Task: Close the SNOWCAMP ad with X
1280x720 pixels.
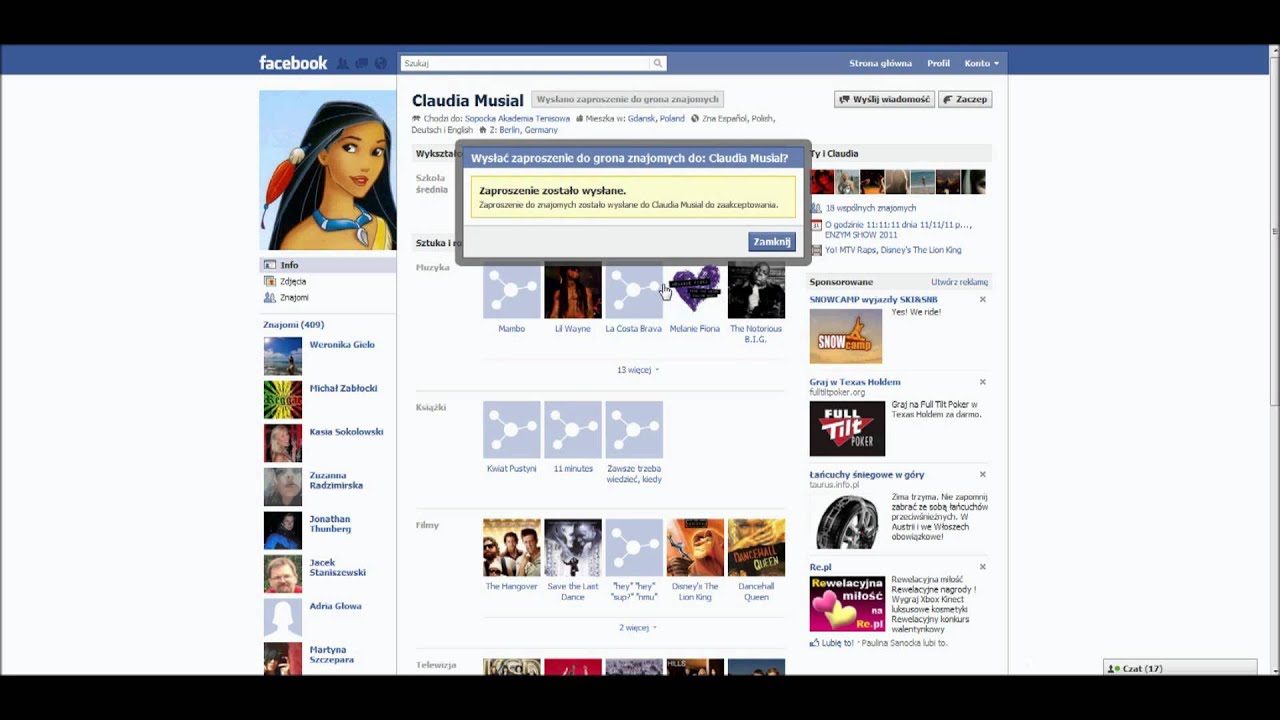Action: pyautogui.click(x=982, y=299)
